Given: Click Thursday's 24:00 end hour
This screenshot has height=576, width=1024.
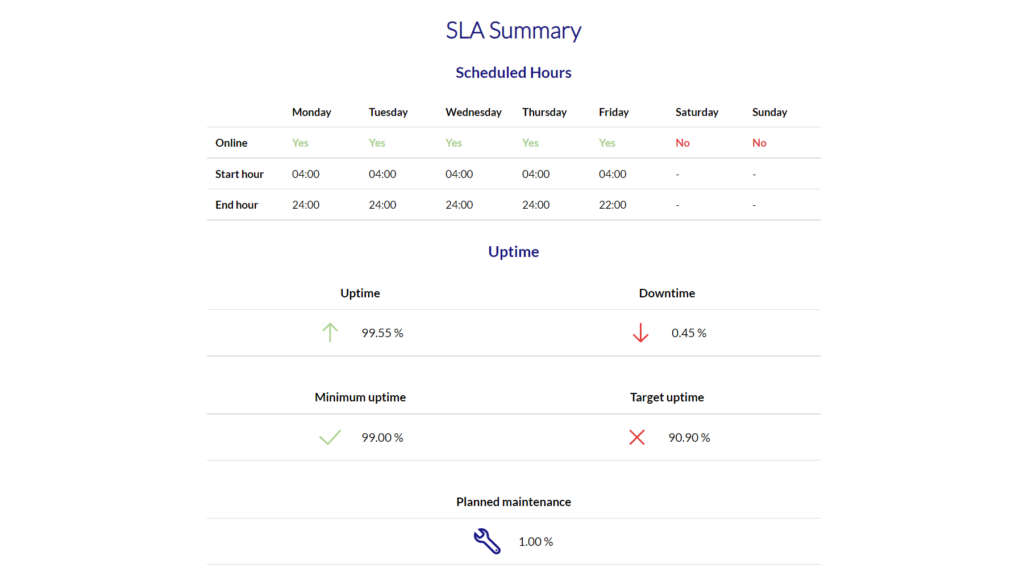Looking at the screenshot, I should 536,205.
